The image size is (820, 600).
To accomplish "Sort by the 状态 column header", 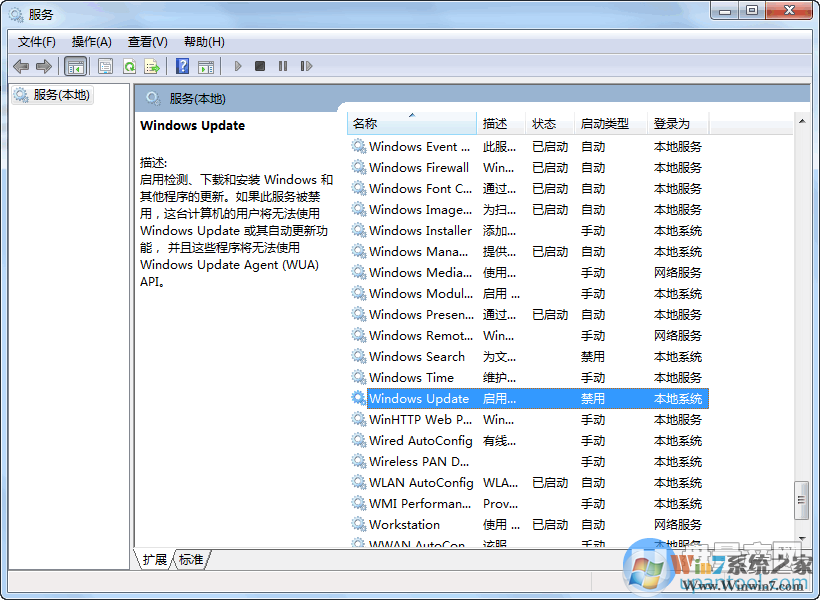I will 550,123.
